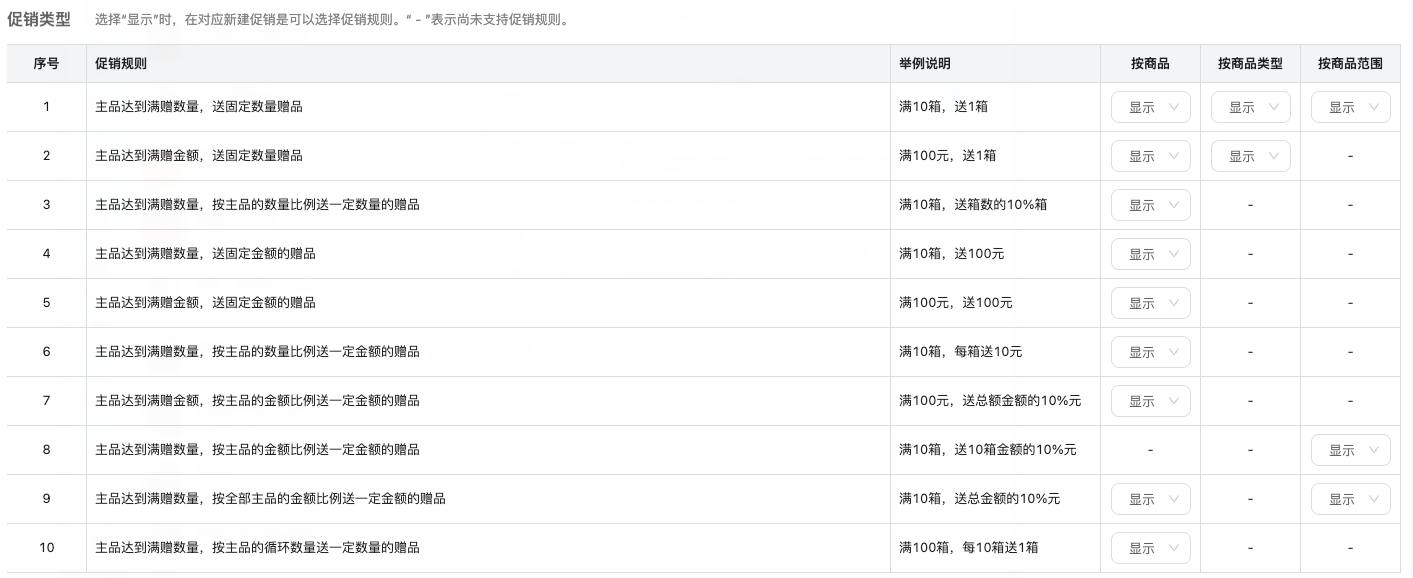Click the 按商品类型 column header
Image resolution: width=1413 pixels, height=578 pixels.
coord(1250,63)
